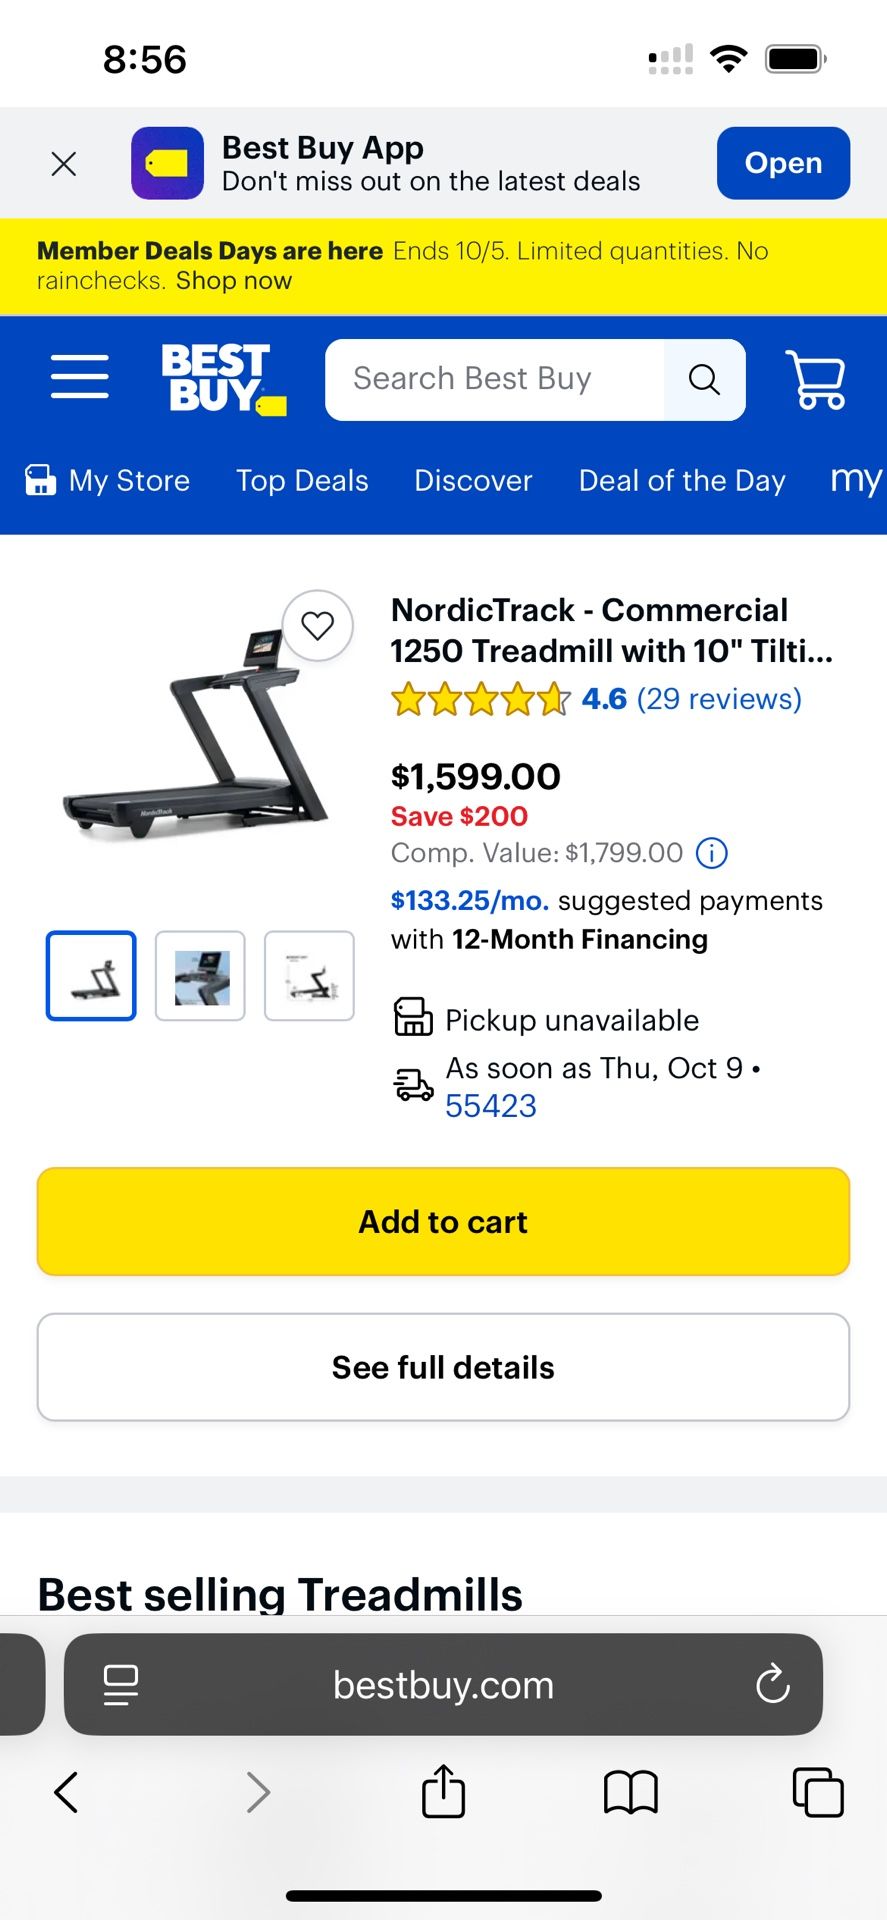Reload the page in Safari
Image resolution: width=887 pixels, height=1920 pixels.
click(x=772, y=1685)
